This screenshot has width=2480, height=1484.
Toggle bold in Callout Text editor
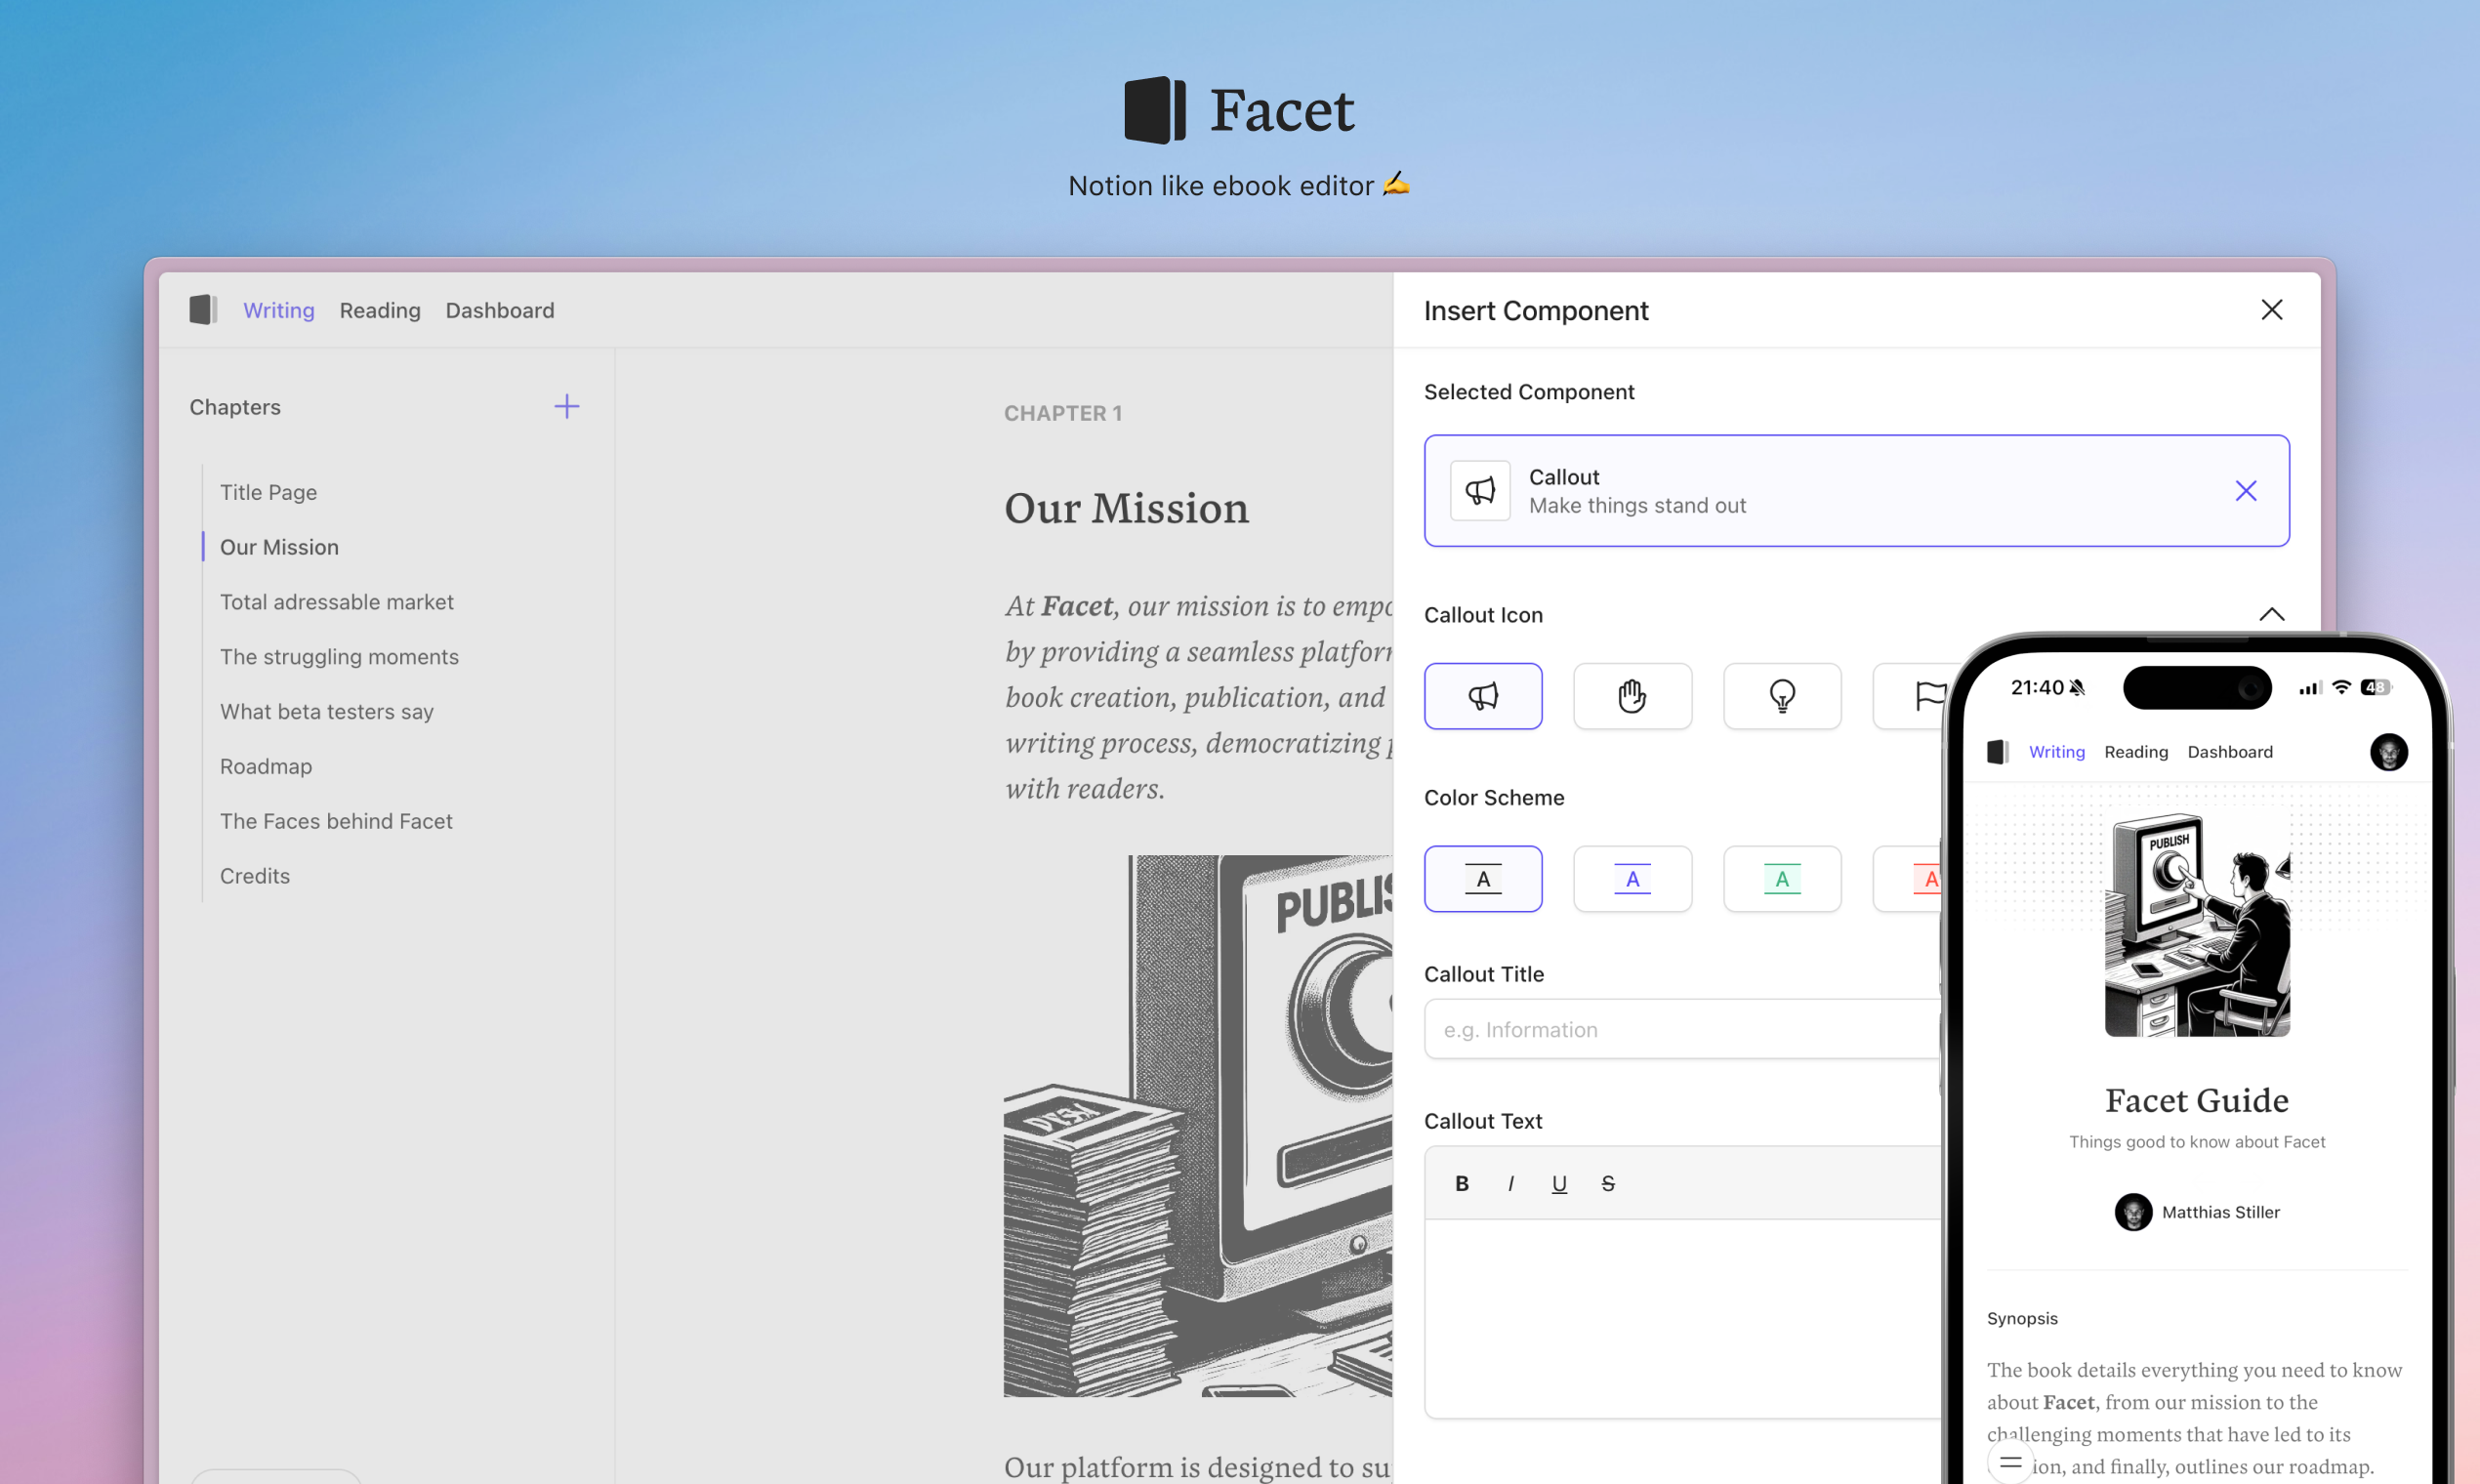1462,1184
